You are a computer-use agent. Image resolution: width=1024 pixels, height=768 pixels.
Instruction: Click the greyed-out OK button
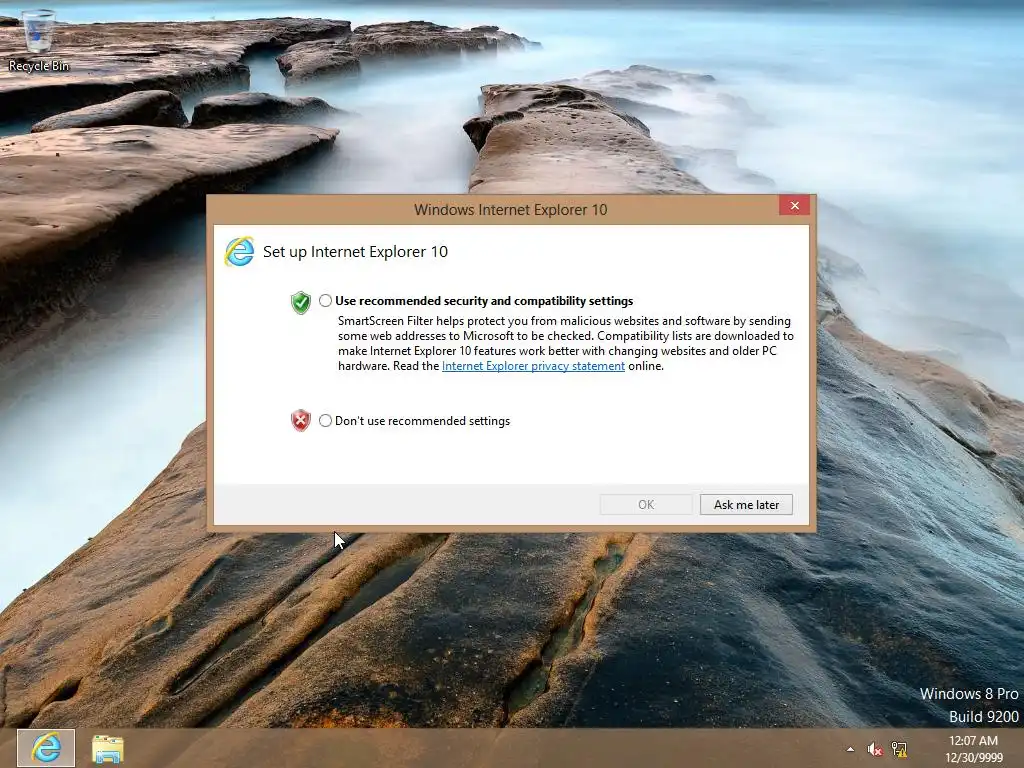click(646, 505)
